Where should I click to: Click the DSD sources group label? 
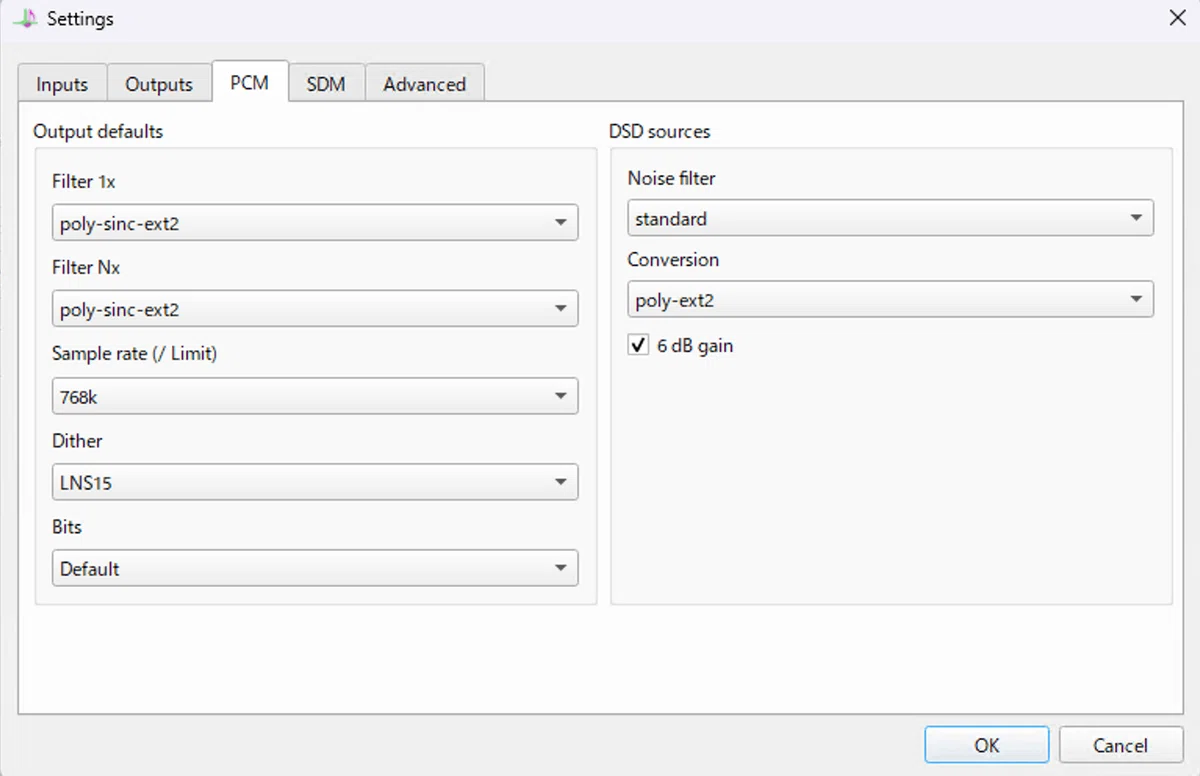pyautogui.click(x=660, y=131)
